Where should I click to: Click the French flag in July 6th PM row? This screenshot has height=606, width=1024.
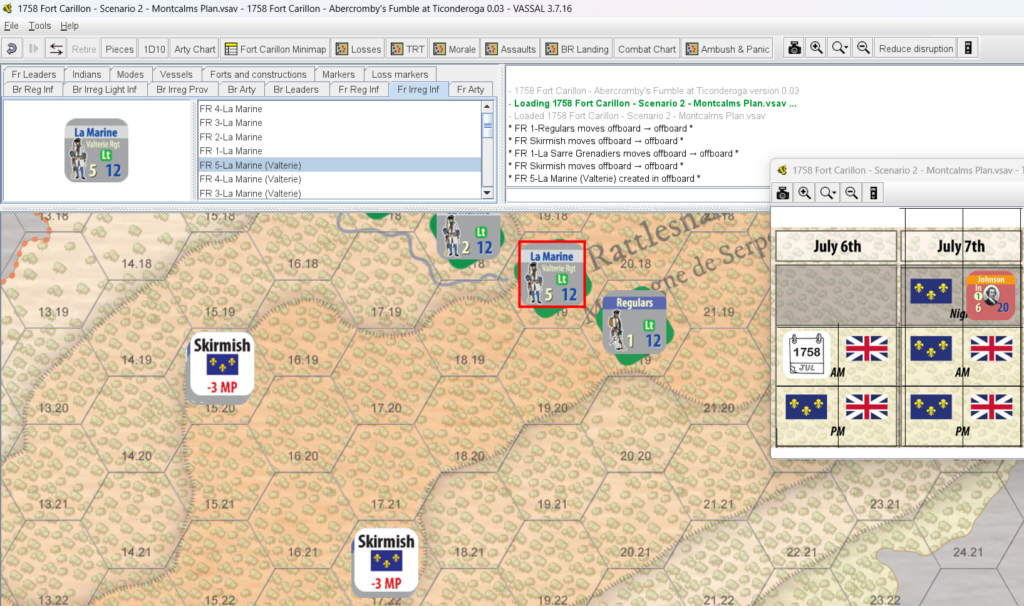click(807, 406)
